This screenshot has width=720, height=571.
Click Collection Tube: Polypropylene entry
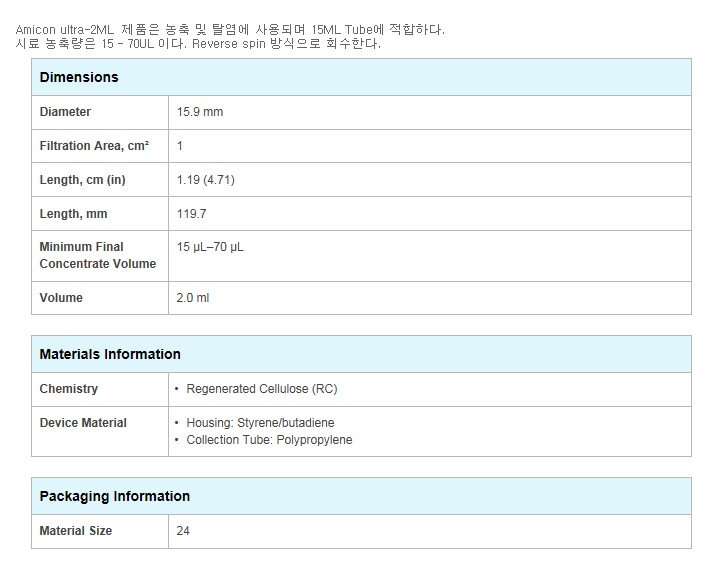[269, 440]
